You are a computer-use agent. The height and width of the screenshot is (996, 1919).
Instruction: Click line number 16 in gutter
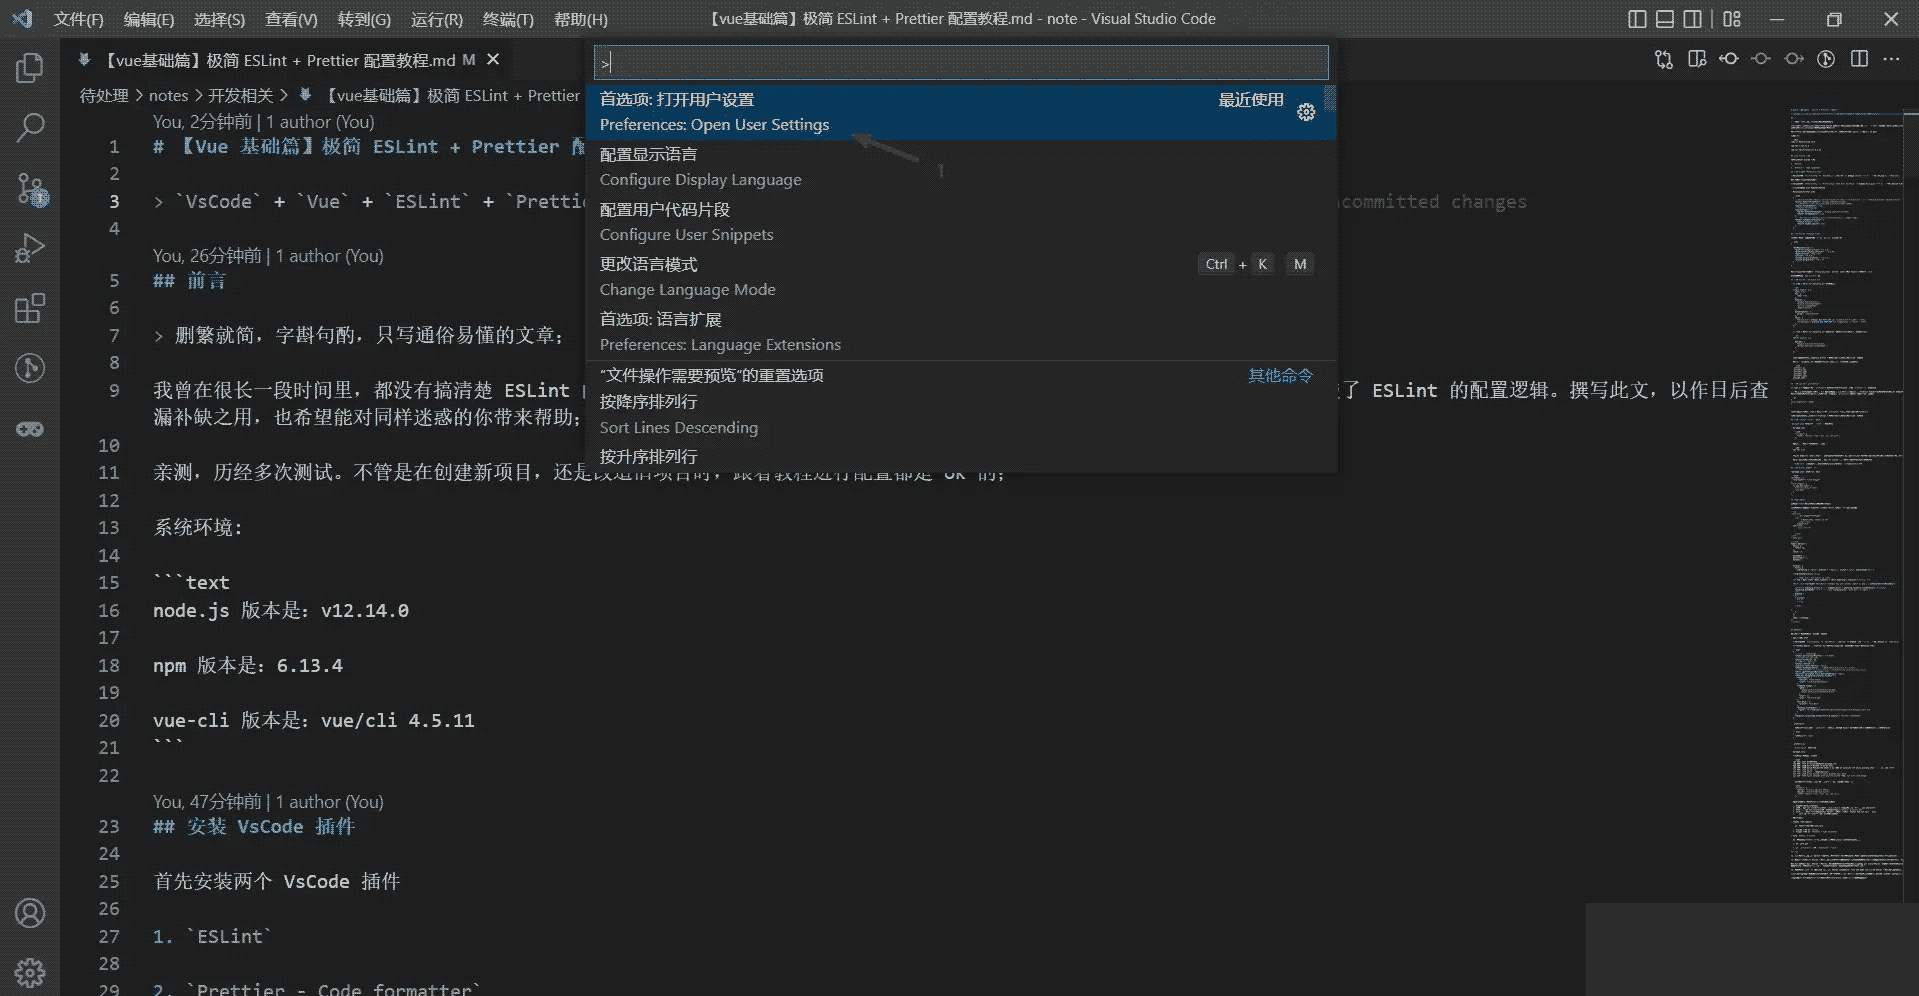pyautogui.click(x=109, y=610)
